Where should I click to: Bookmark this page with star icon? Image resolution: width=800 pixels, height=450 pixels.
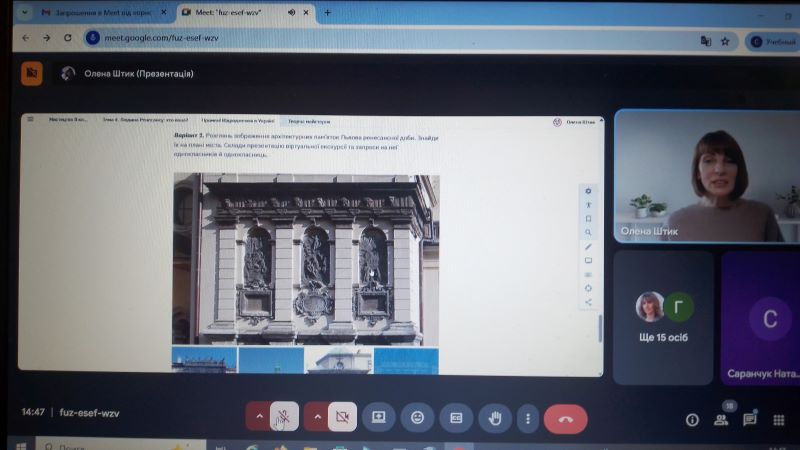tap(725, 41)
